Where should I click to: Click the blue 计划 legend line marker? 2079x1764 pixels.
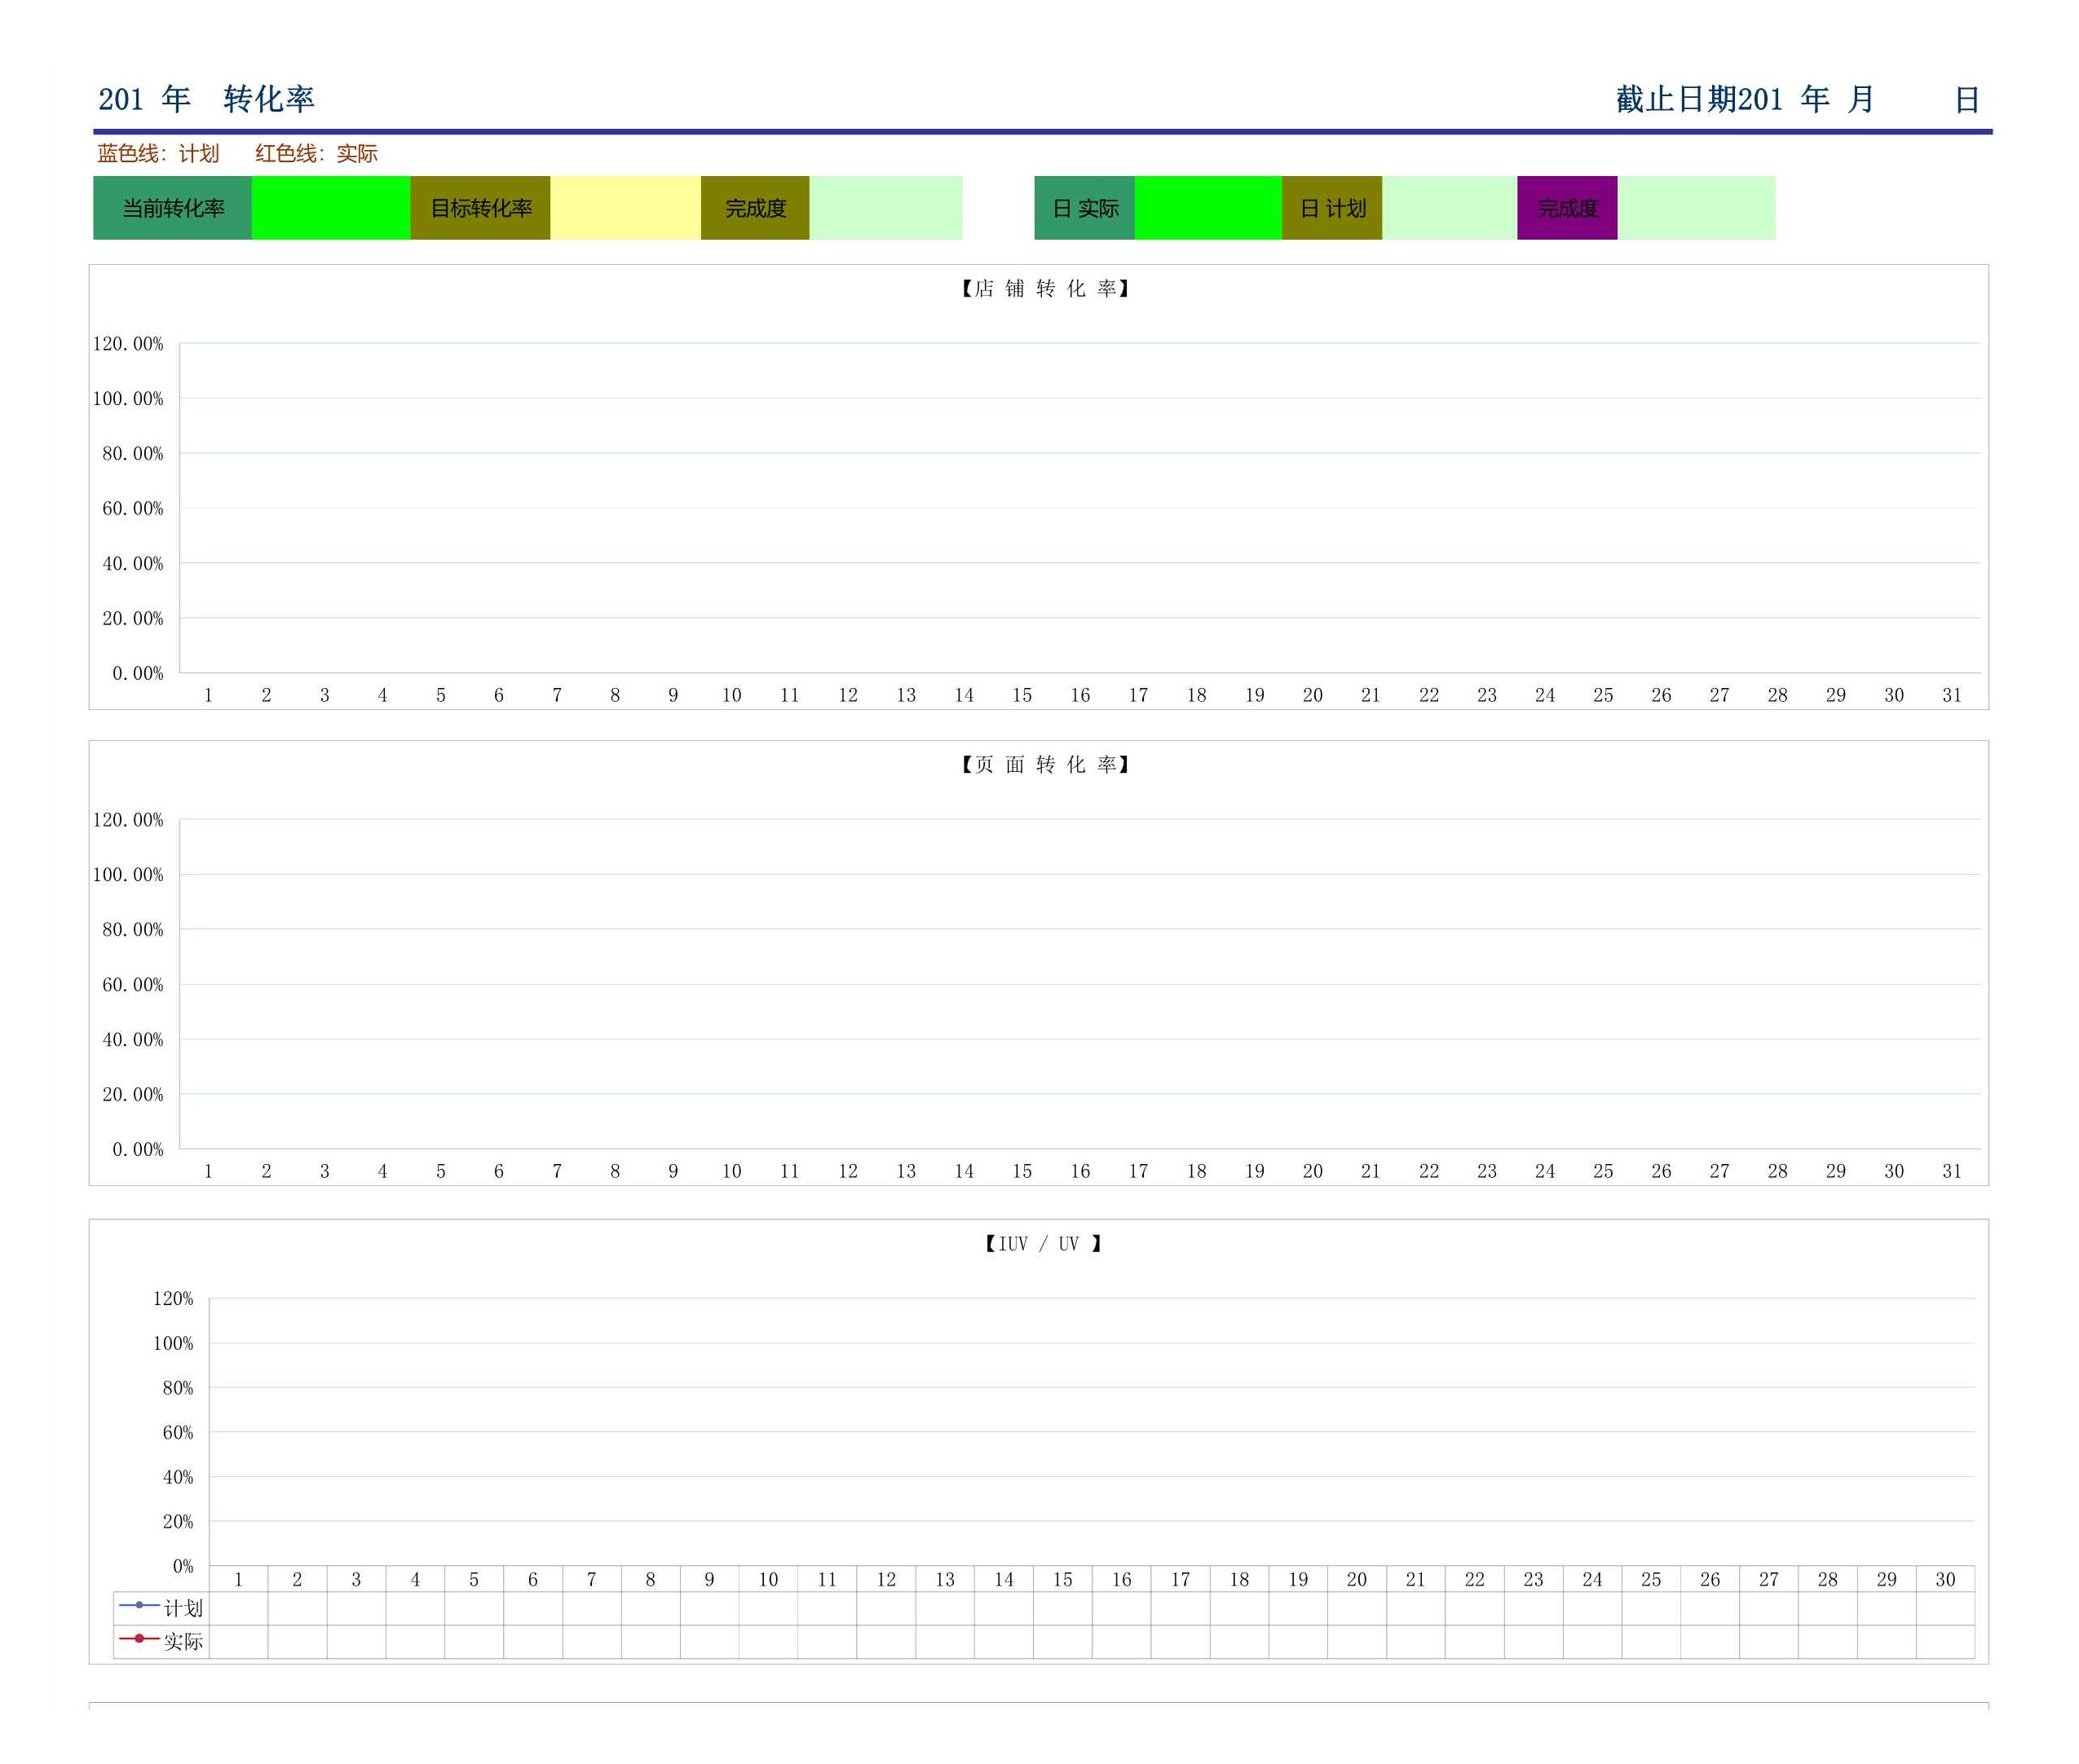click(x=139, y=1605)
